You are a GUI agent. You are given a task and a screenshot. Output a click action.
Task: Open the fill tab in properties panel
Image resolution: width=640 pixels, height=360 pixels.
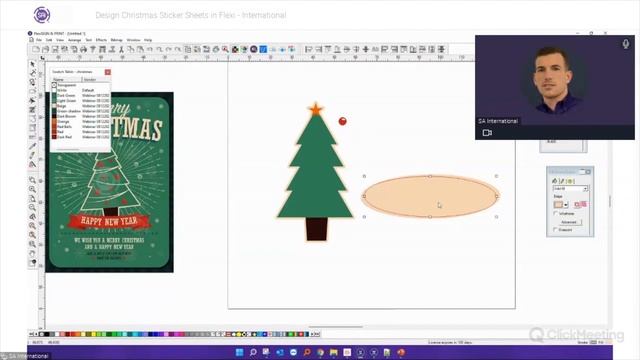pos(555,180)
